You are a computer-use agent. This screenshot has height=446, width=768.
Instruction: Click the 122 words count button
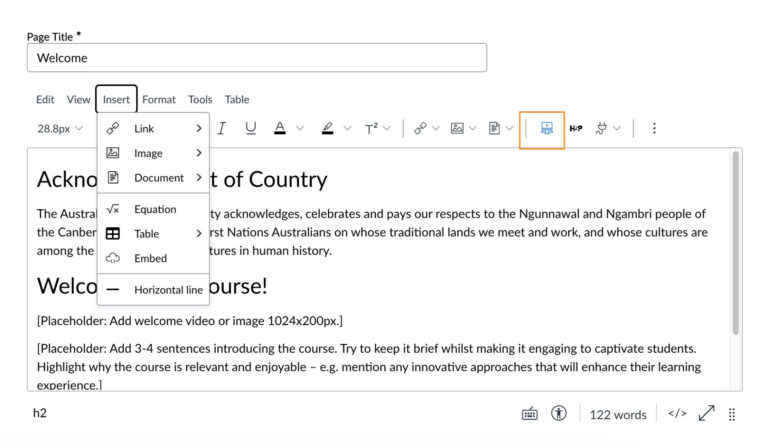pos(618,414)
